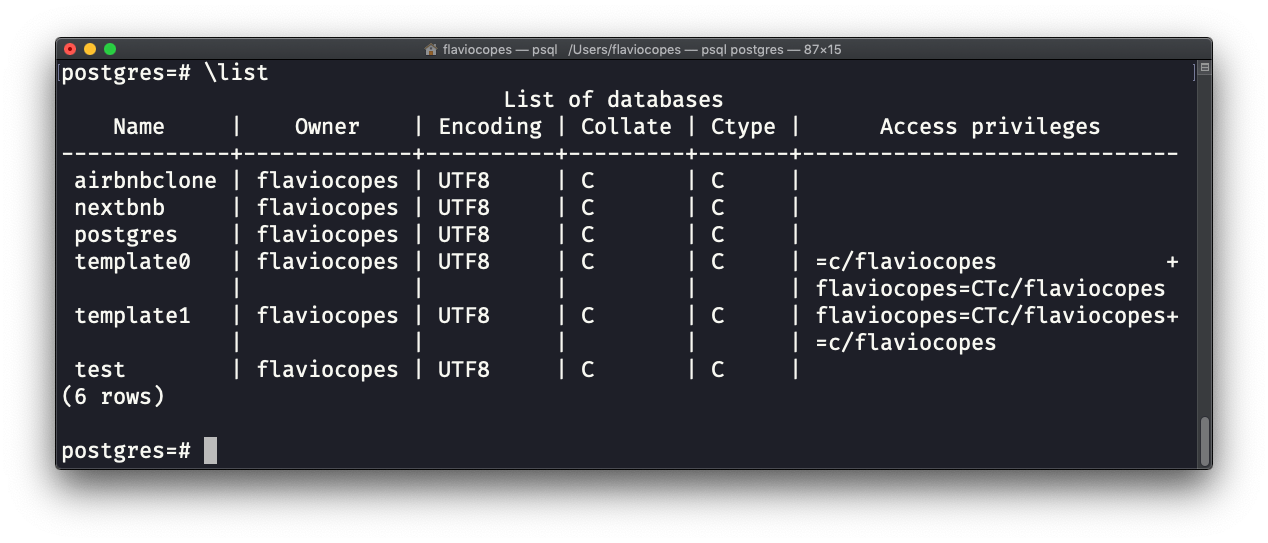Click the template0 database name
Viewport: 1268px width, 543px height.
[132, 262]
